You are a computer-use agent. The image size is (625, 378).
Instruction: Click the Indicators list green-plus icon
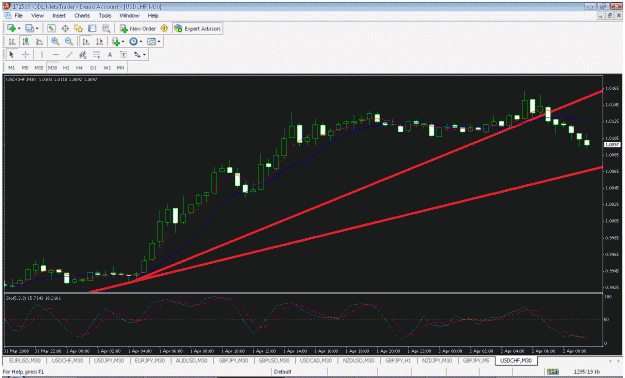(116, 41)
